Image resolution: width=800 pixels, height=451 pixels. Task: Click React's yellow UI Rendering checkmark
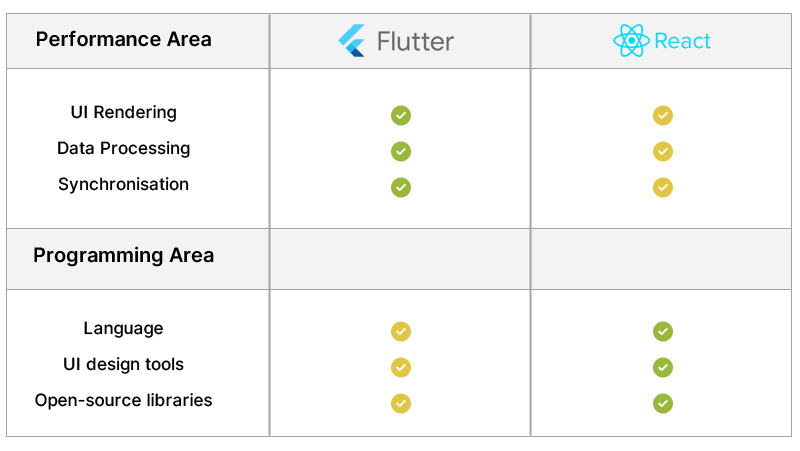coord(663,115)
